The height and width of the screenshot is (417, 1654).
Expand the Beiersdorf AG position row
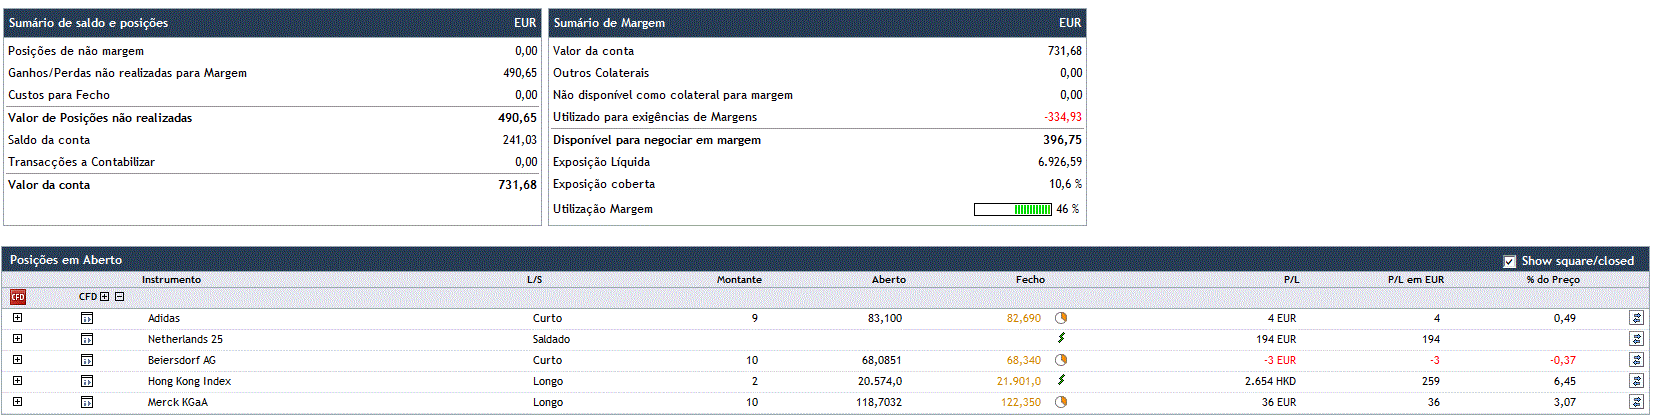(x=17, y=360)
